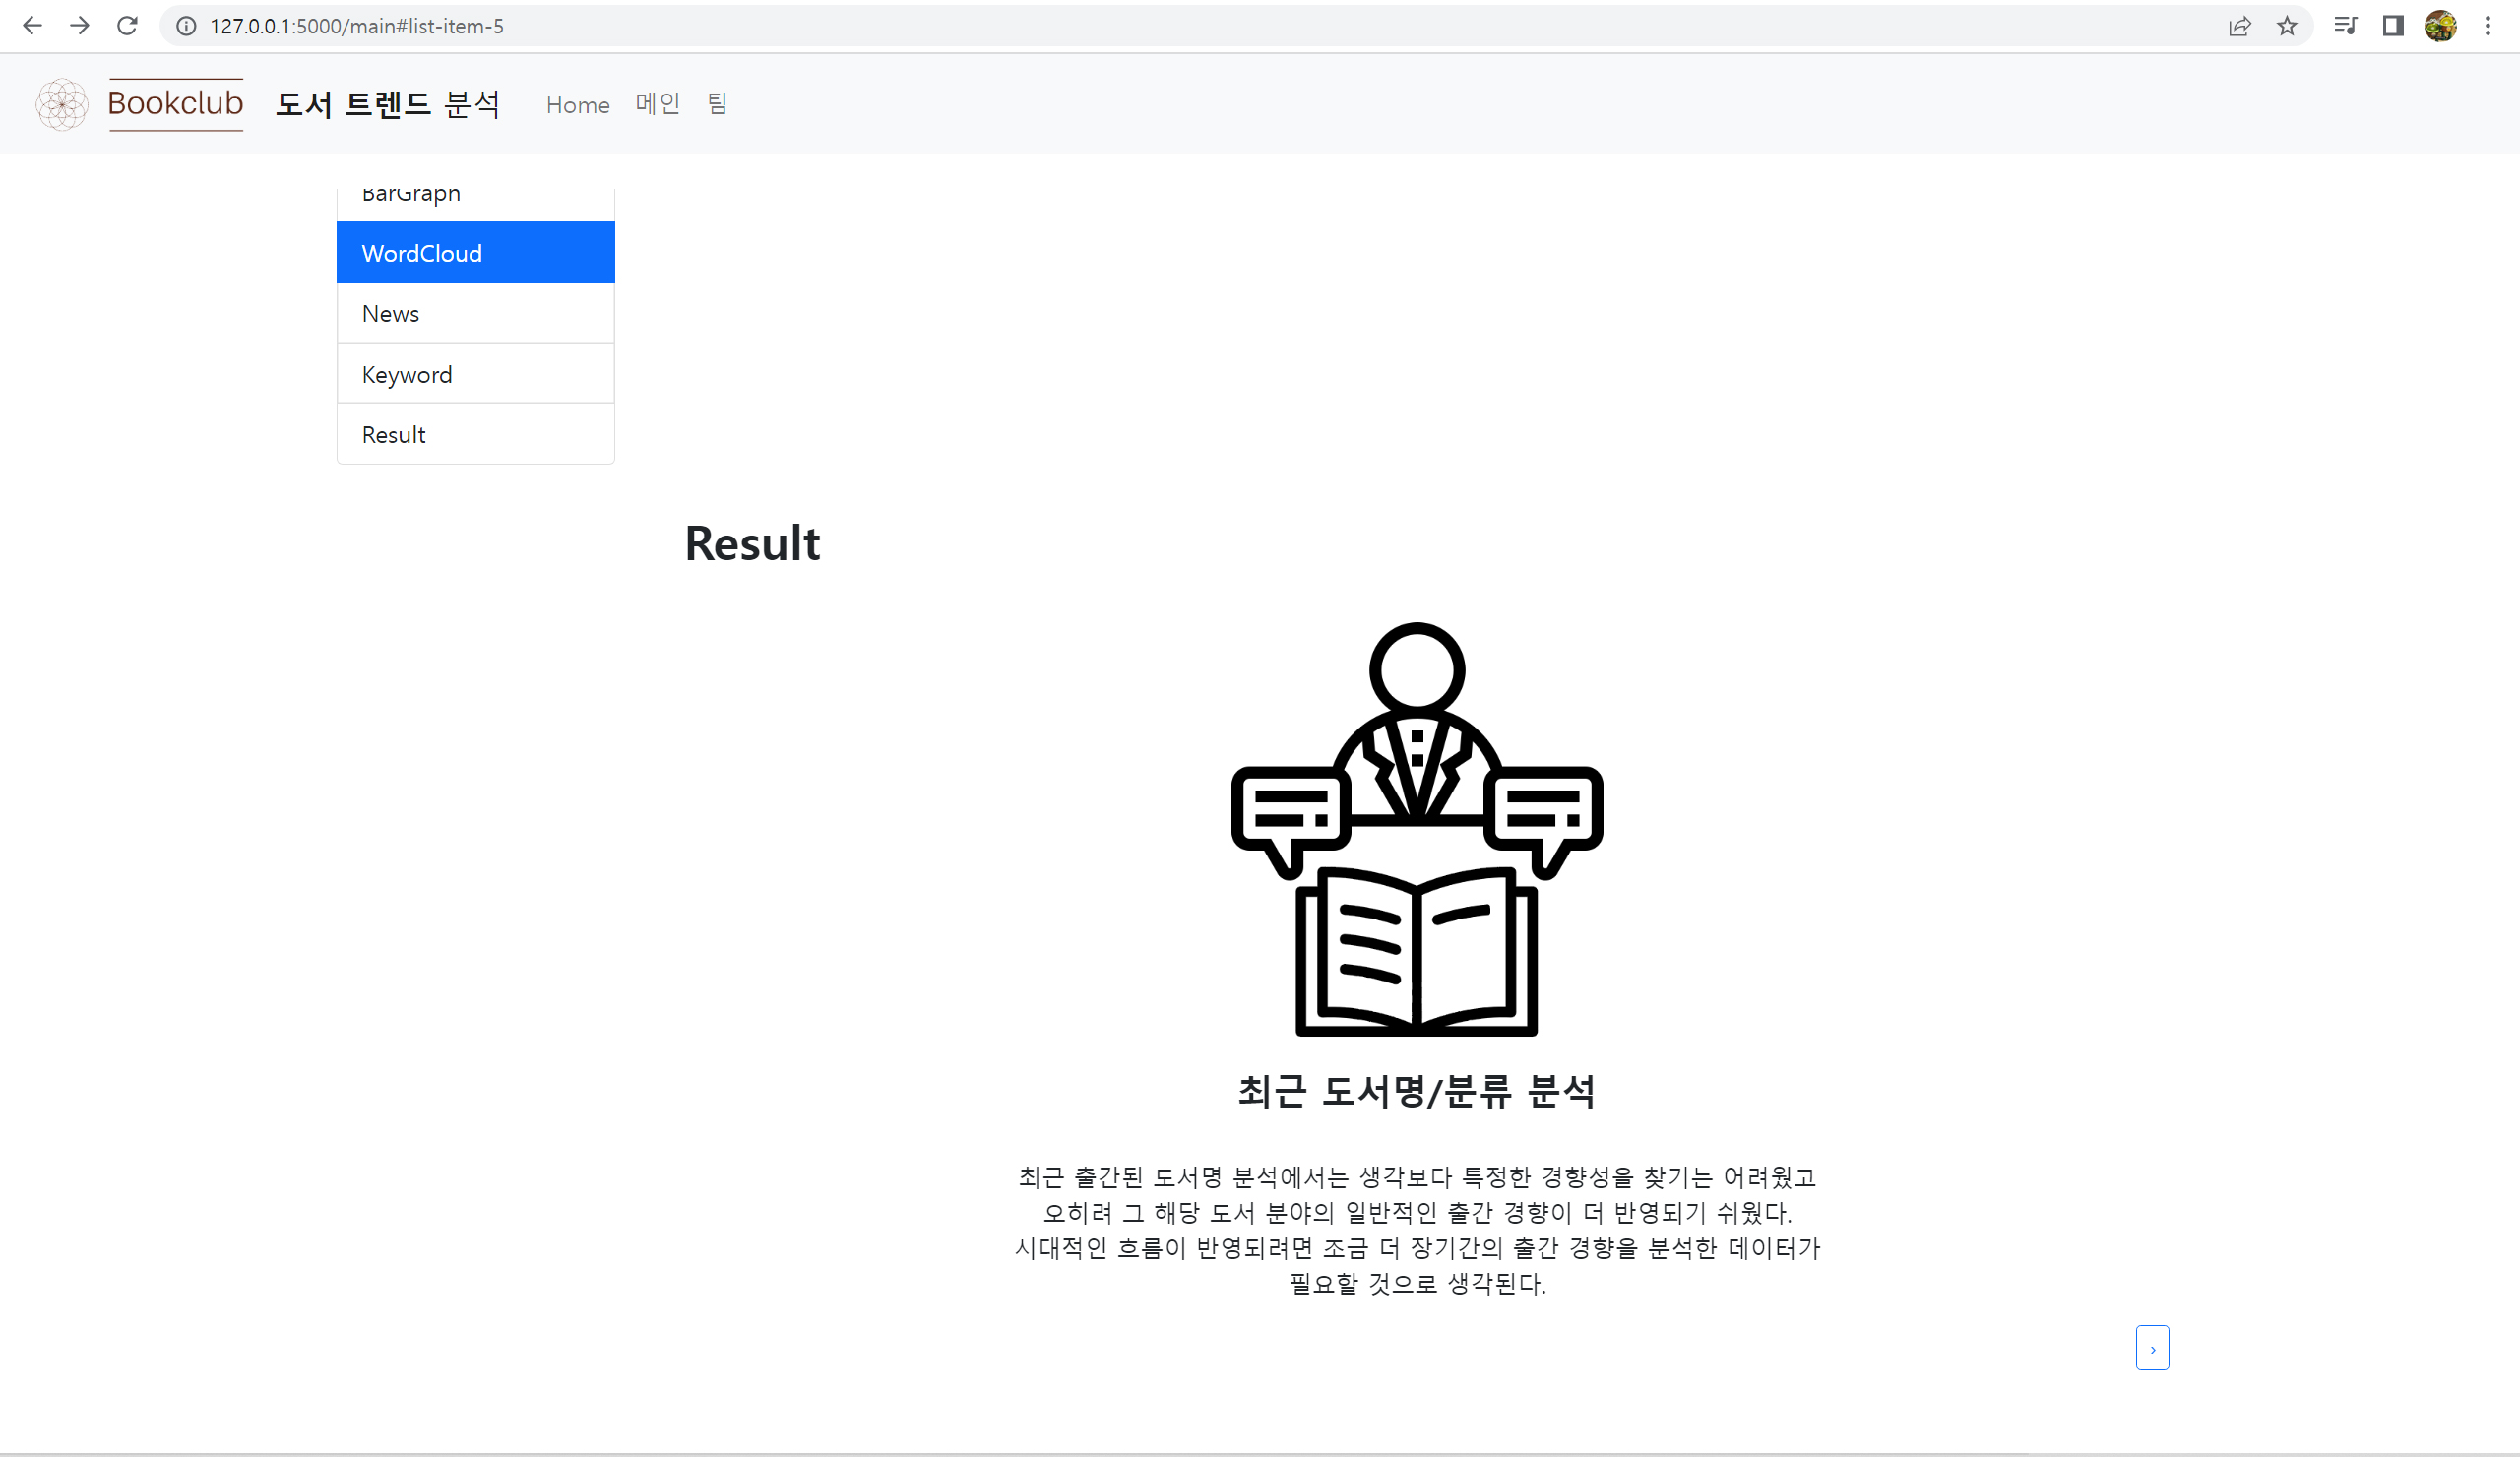Advance the carousel with the next chevron
Image resolution: width=2520 pixels, height=1457 pixels.
pyautogui.click(x=2152, y=1347)
